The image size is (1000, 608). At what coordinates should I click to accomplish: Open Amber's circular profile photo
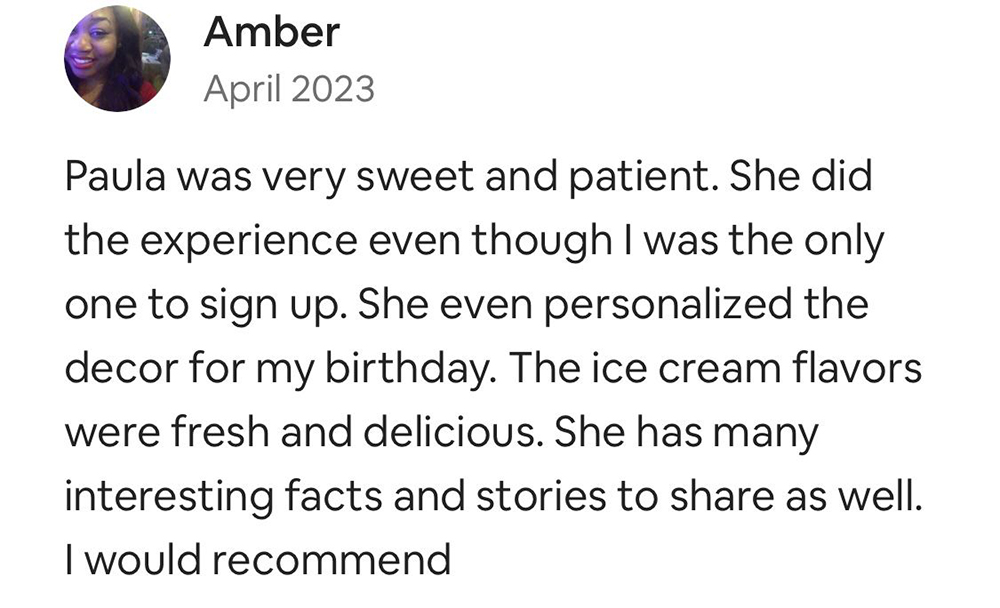click(117, 58)
